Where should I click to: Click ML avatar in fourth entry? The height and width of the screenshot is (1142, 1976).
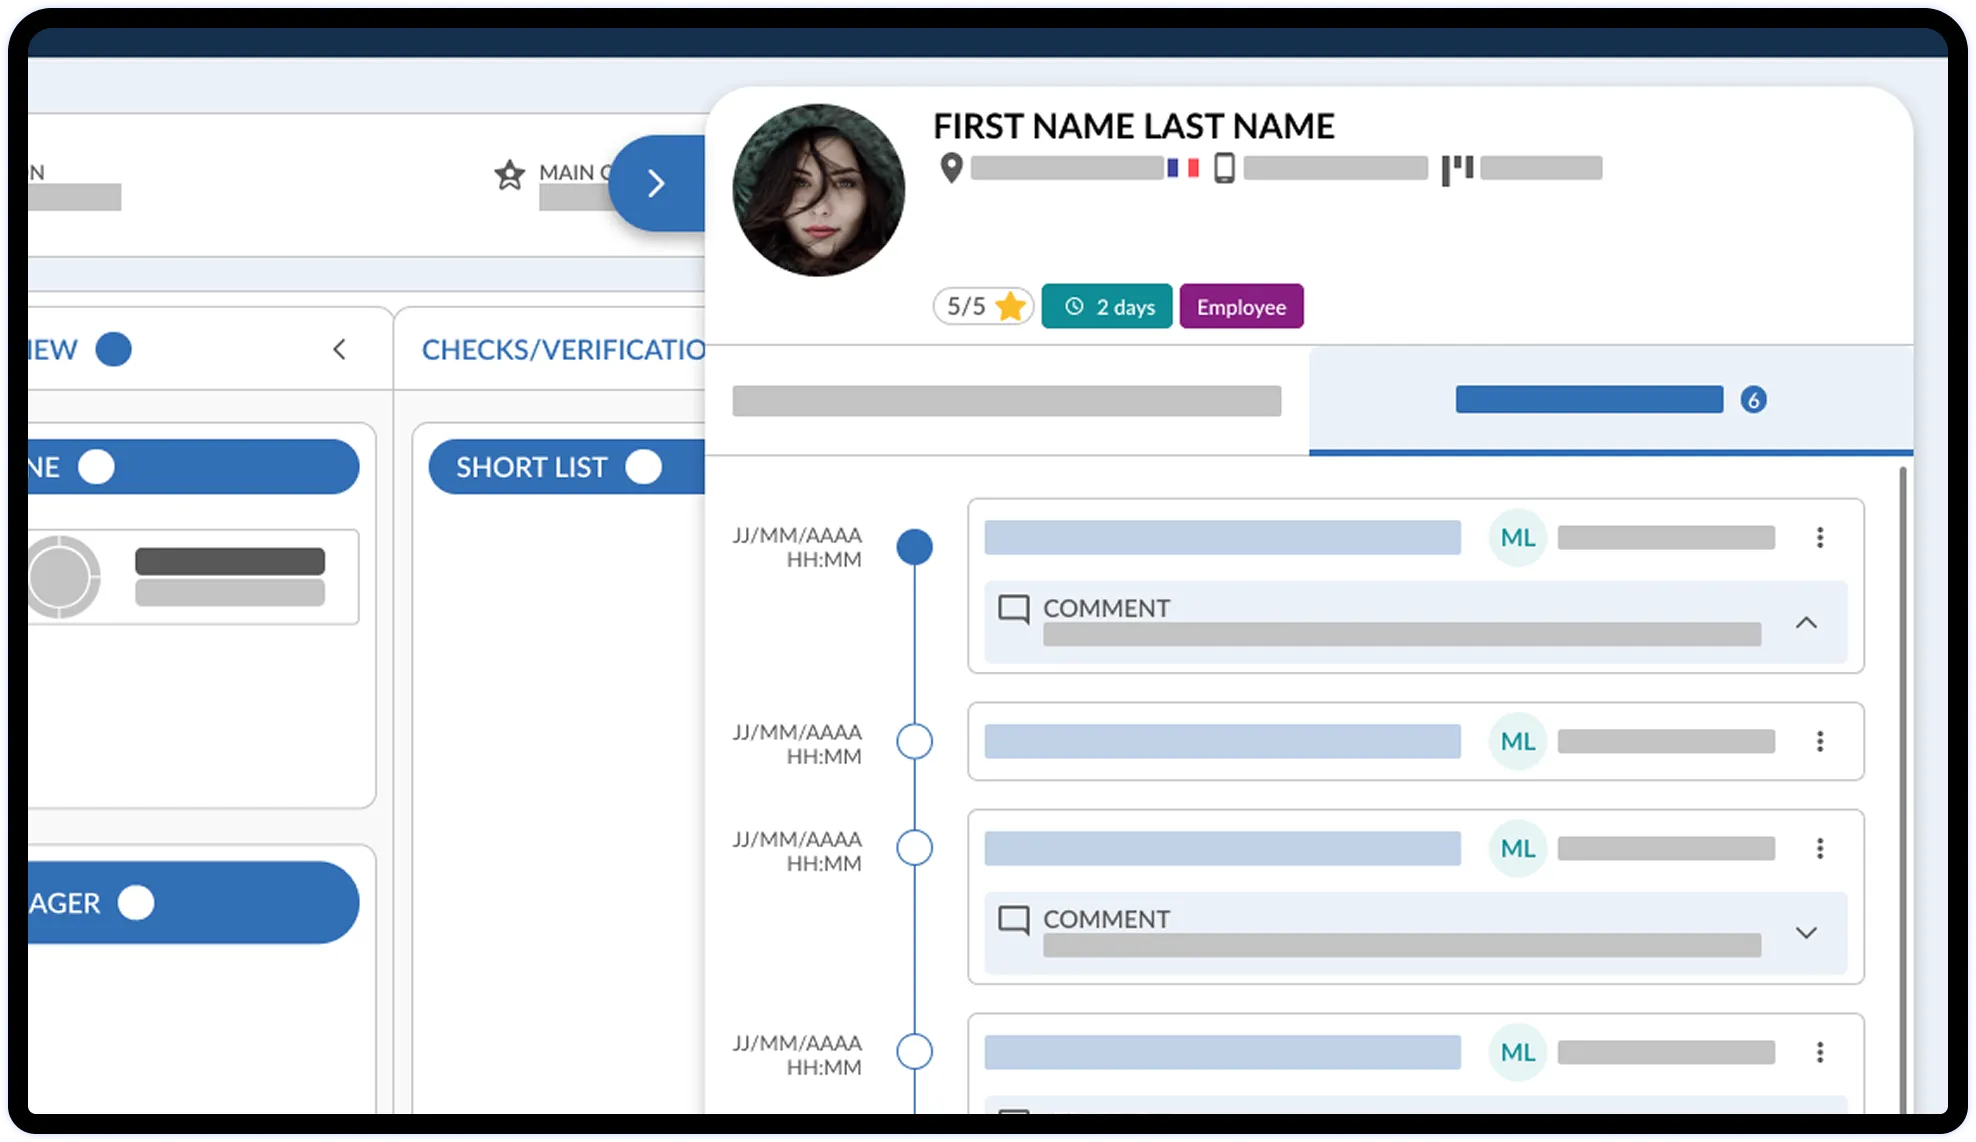click(x=1518, y=1053)
